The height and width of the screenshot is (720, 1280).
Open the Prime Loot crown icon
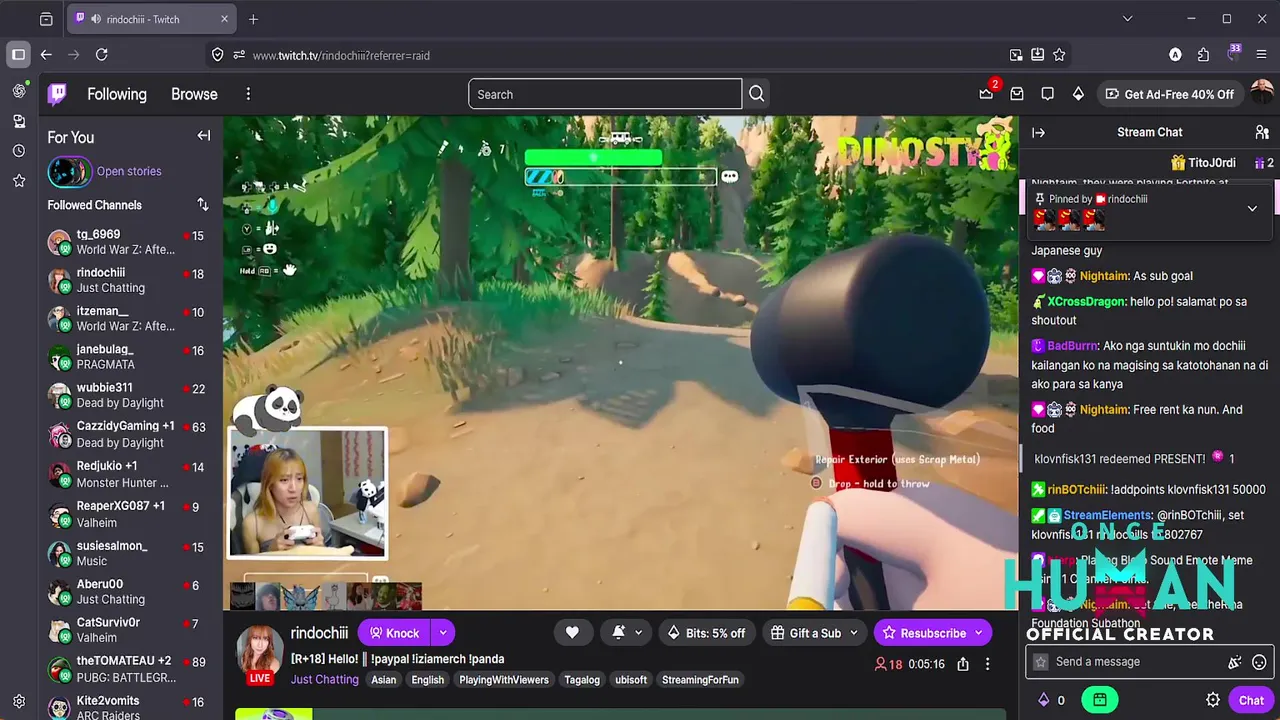pyautogui.click(x=986, y=94)
